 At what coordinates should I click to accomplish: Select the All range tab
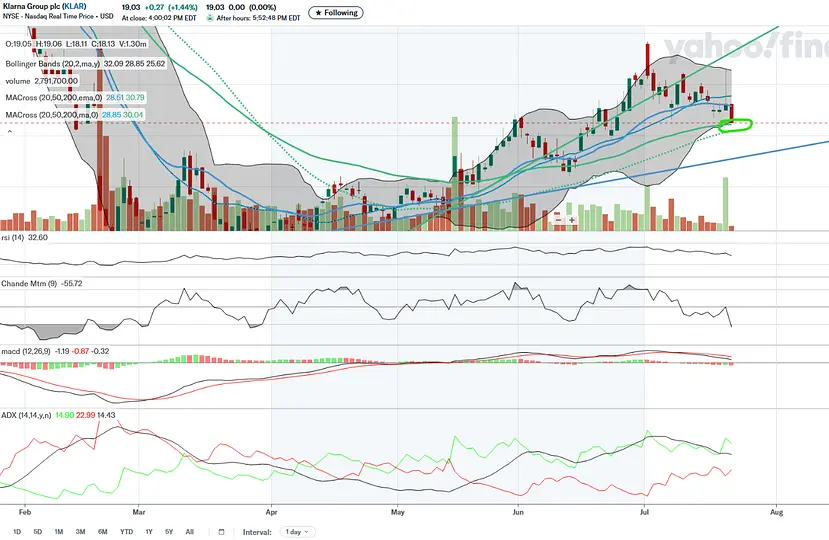tap(190, 532)
